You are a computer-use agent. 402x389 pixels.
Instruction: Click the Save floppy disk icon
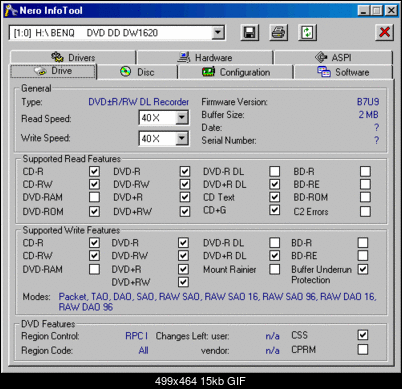250,33
